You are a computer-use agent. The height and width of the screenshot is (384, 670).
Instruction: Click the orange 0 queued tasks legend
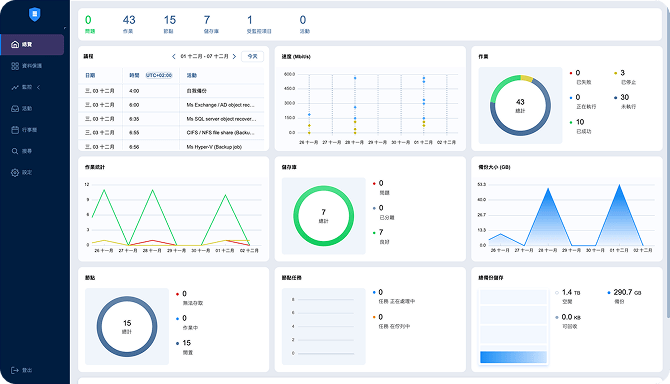[x=391, y=321]
